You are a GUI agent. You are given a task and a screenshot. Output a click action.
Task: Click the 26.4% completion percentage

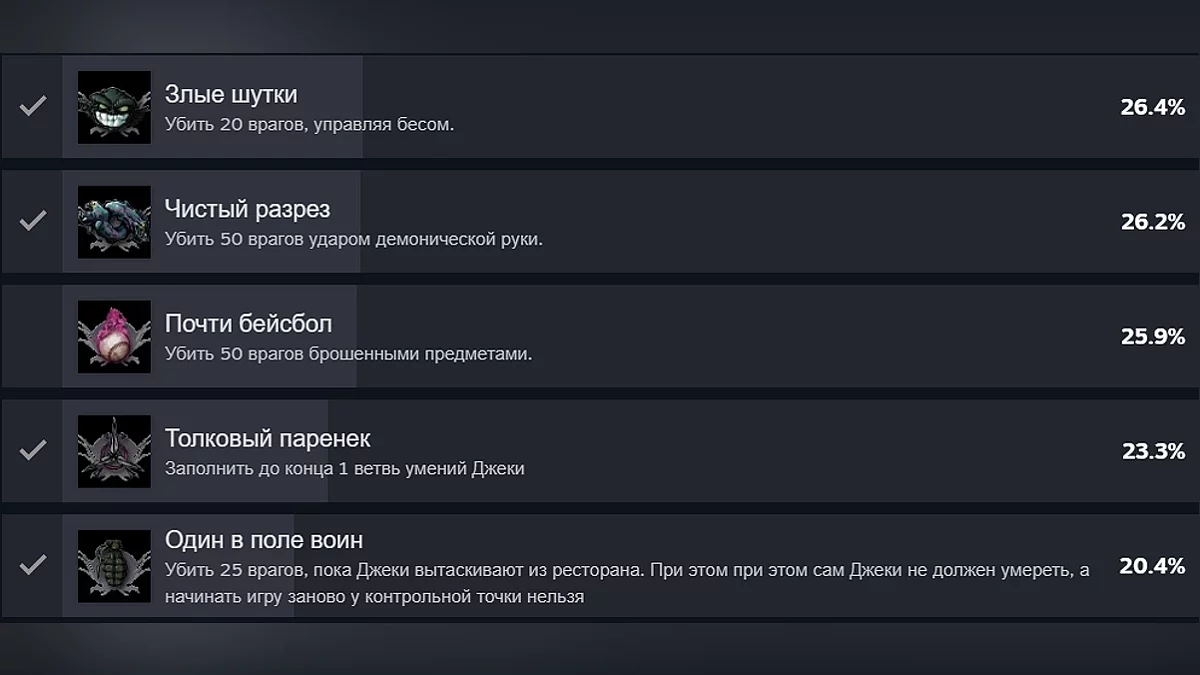[1152, 107]
